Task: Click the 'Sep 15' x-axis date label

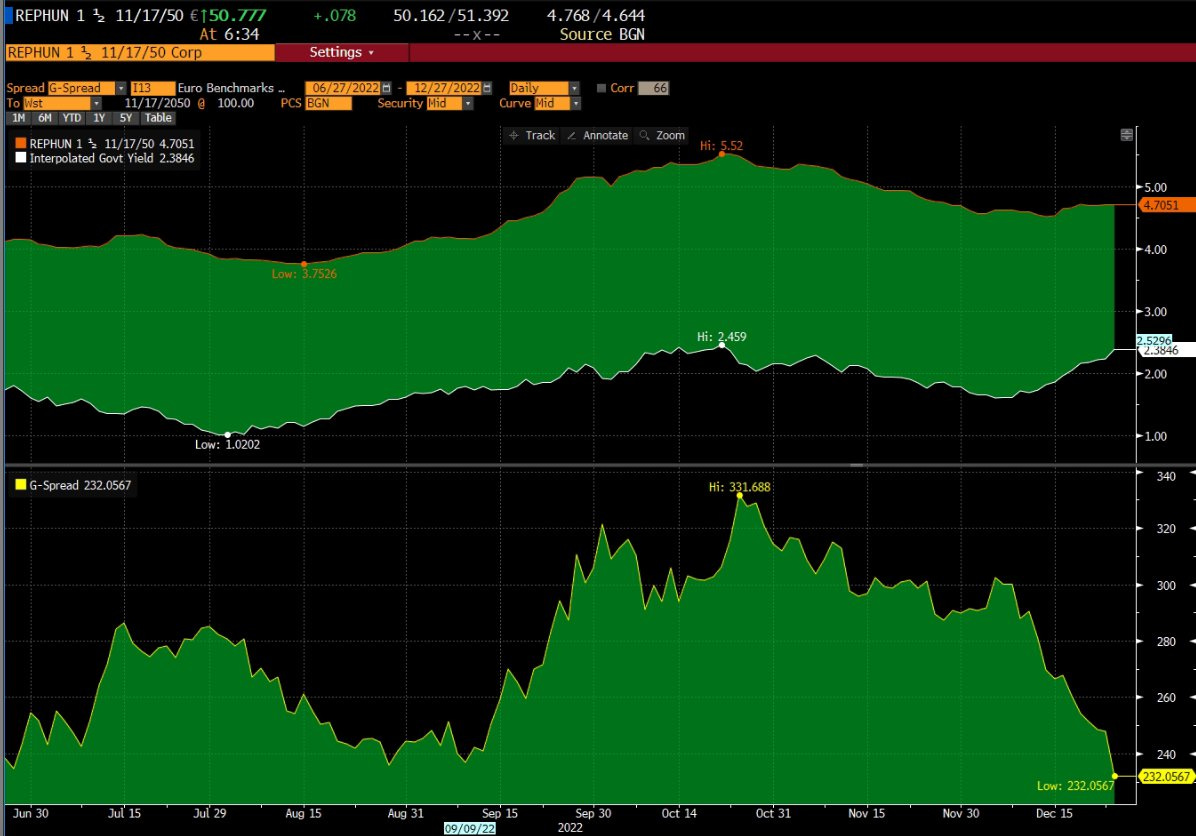Action: click(500, 813)
